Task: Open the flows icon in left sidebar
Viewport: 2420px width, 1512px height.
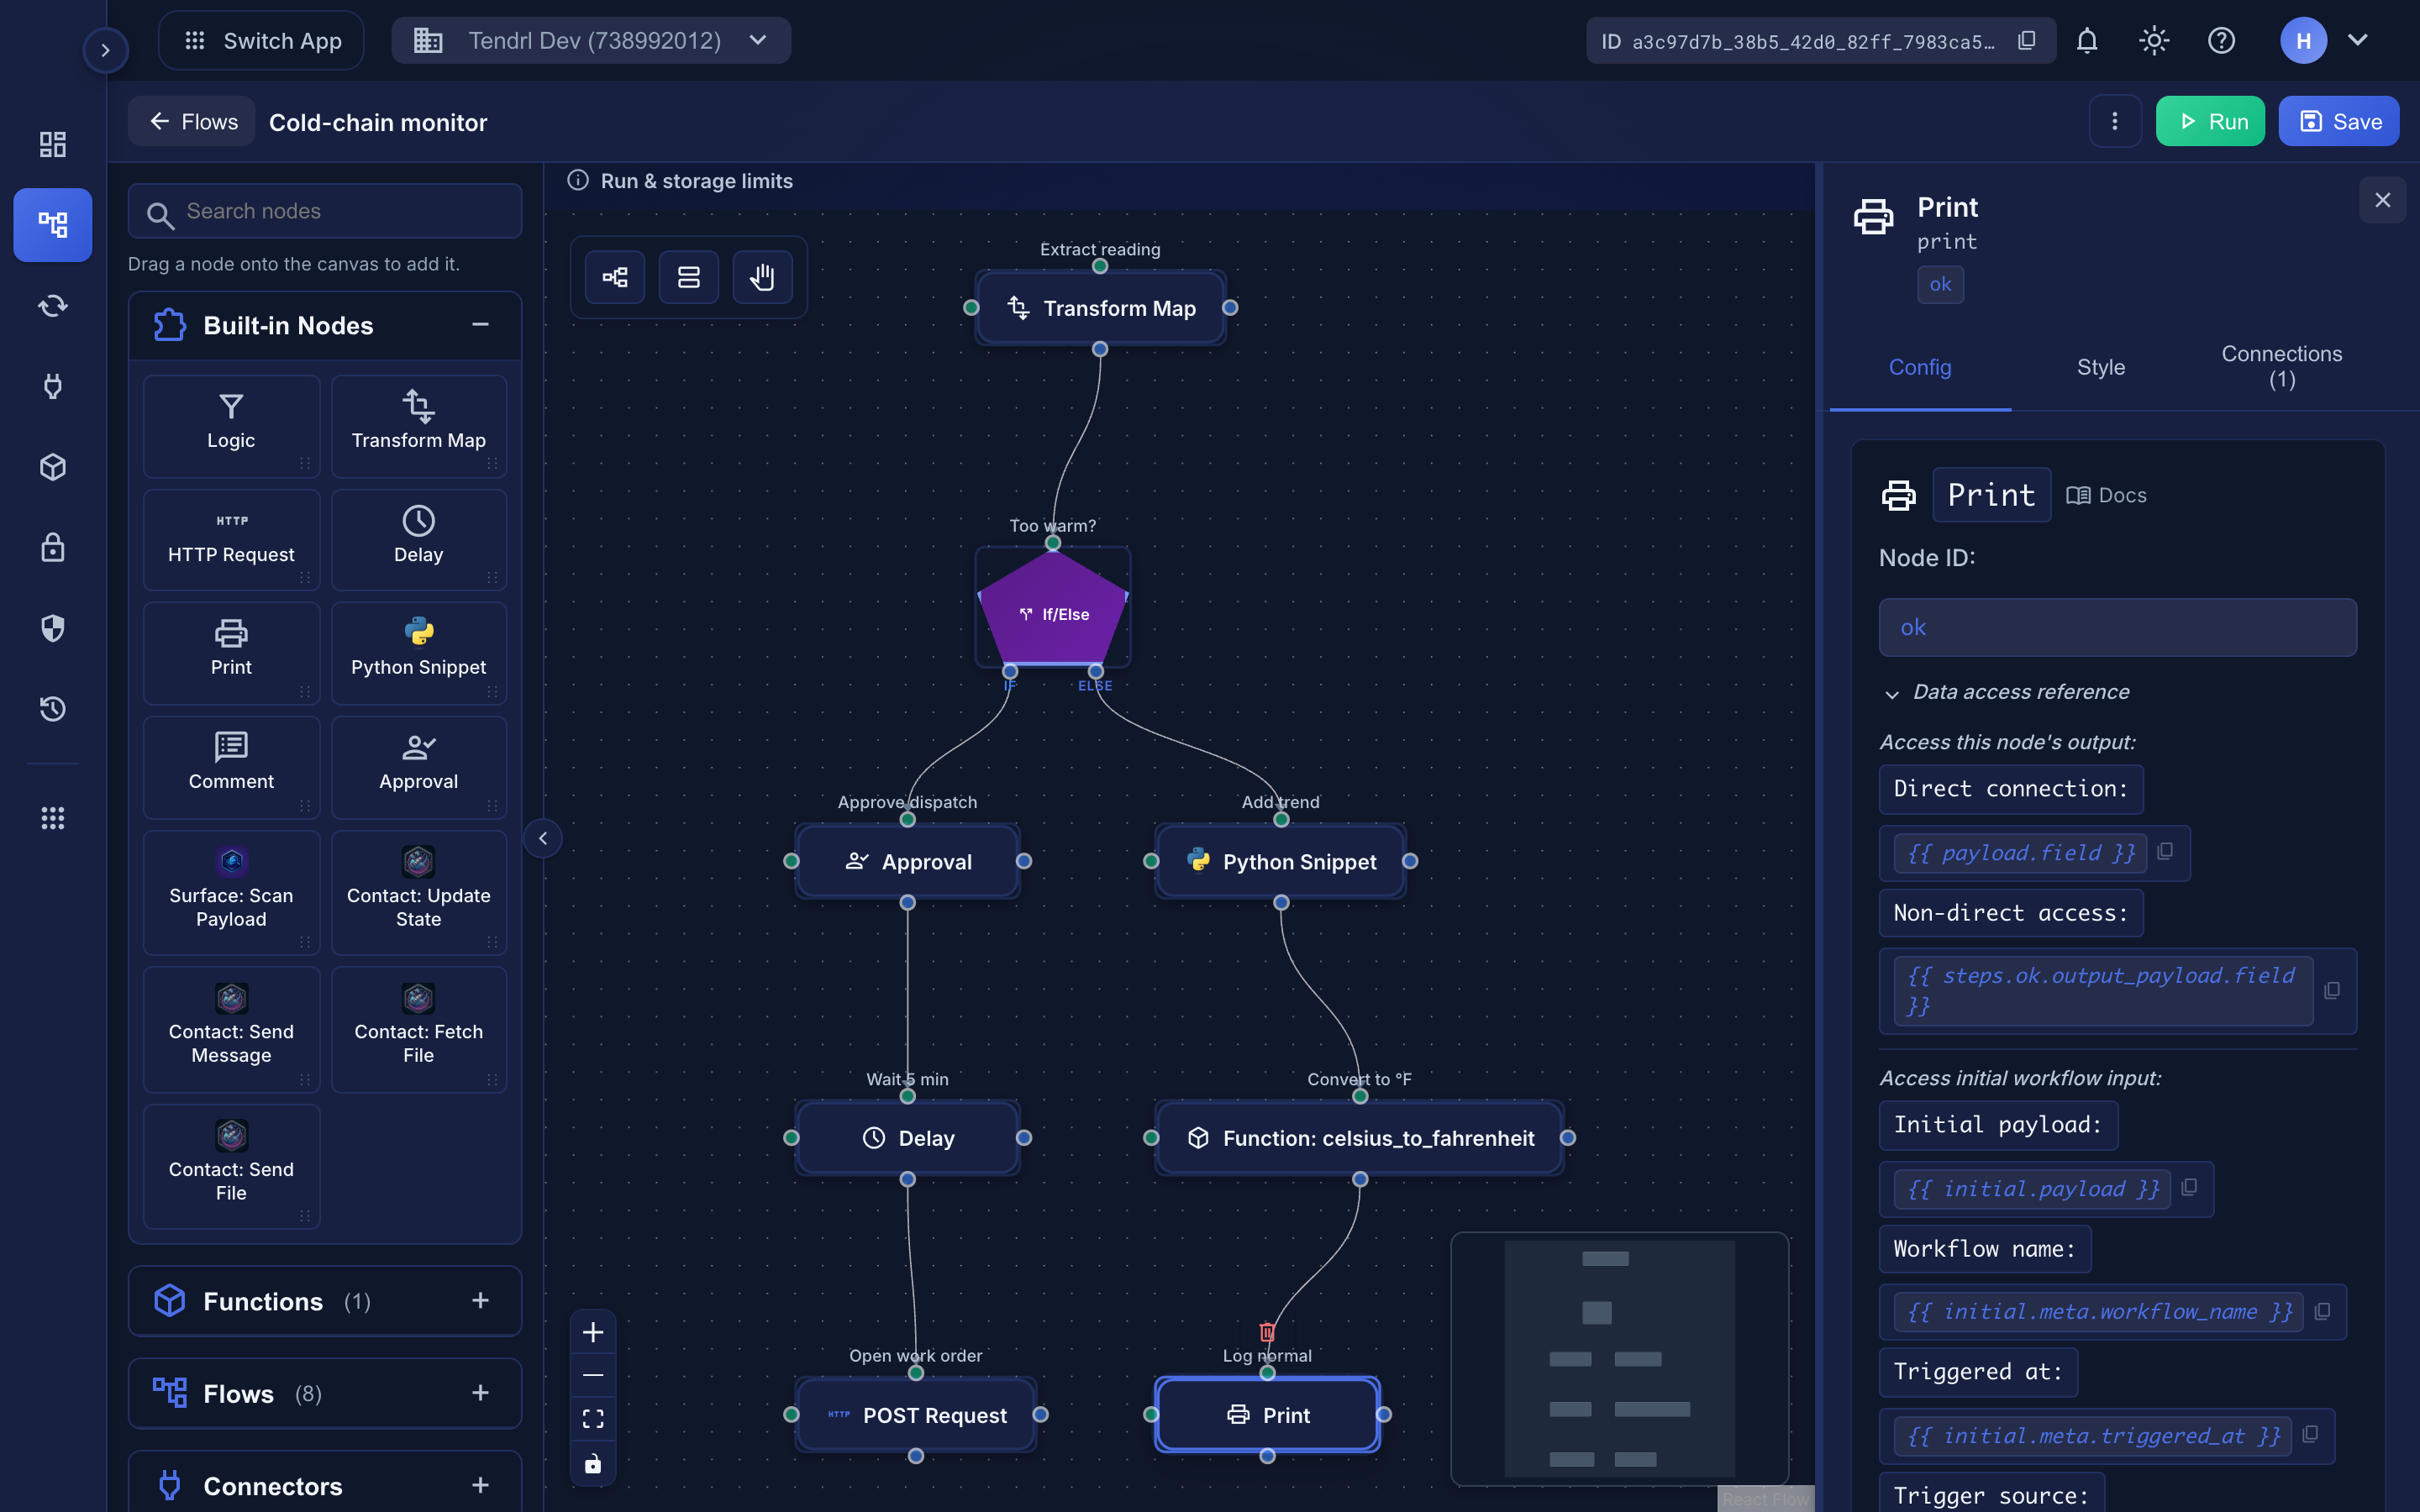Action: (x=53, y=224)
